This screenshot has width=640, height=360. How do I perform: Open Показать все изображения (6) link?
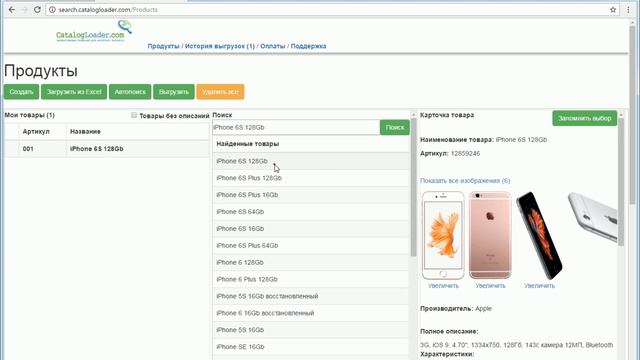tap(465, 180)
